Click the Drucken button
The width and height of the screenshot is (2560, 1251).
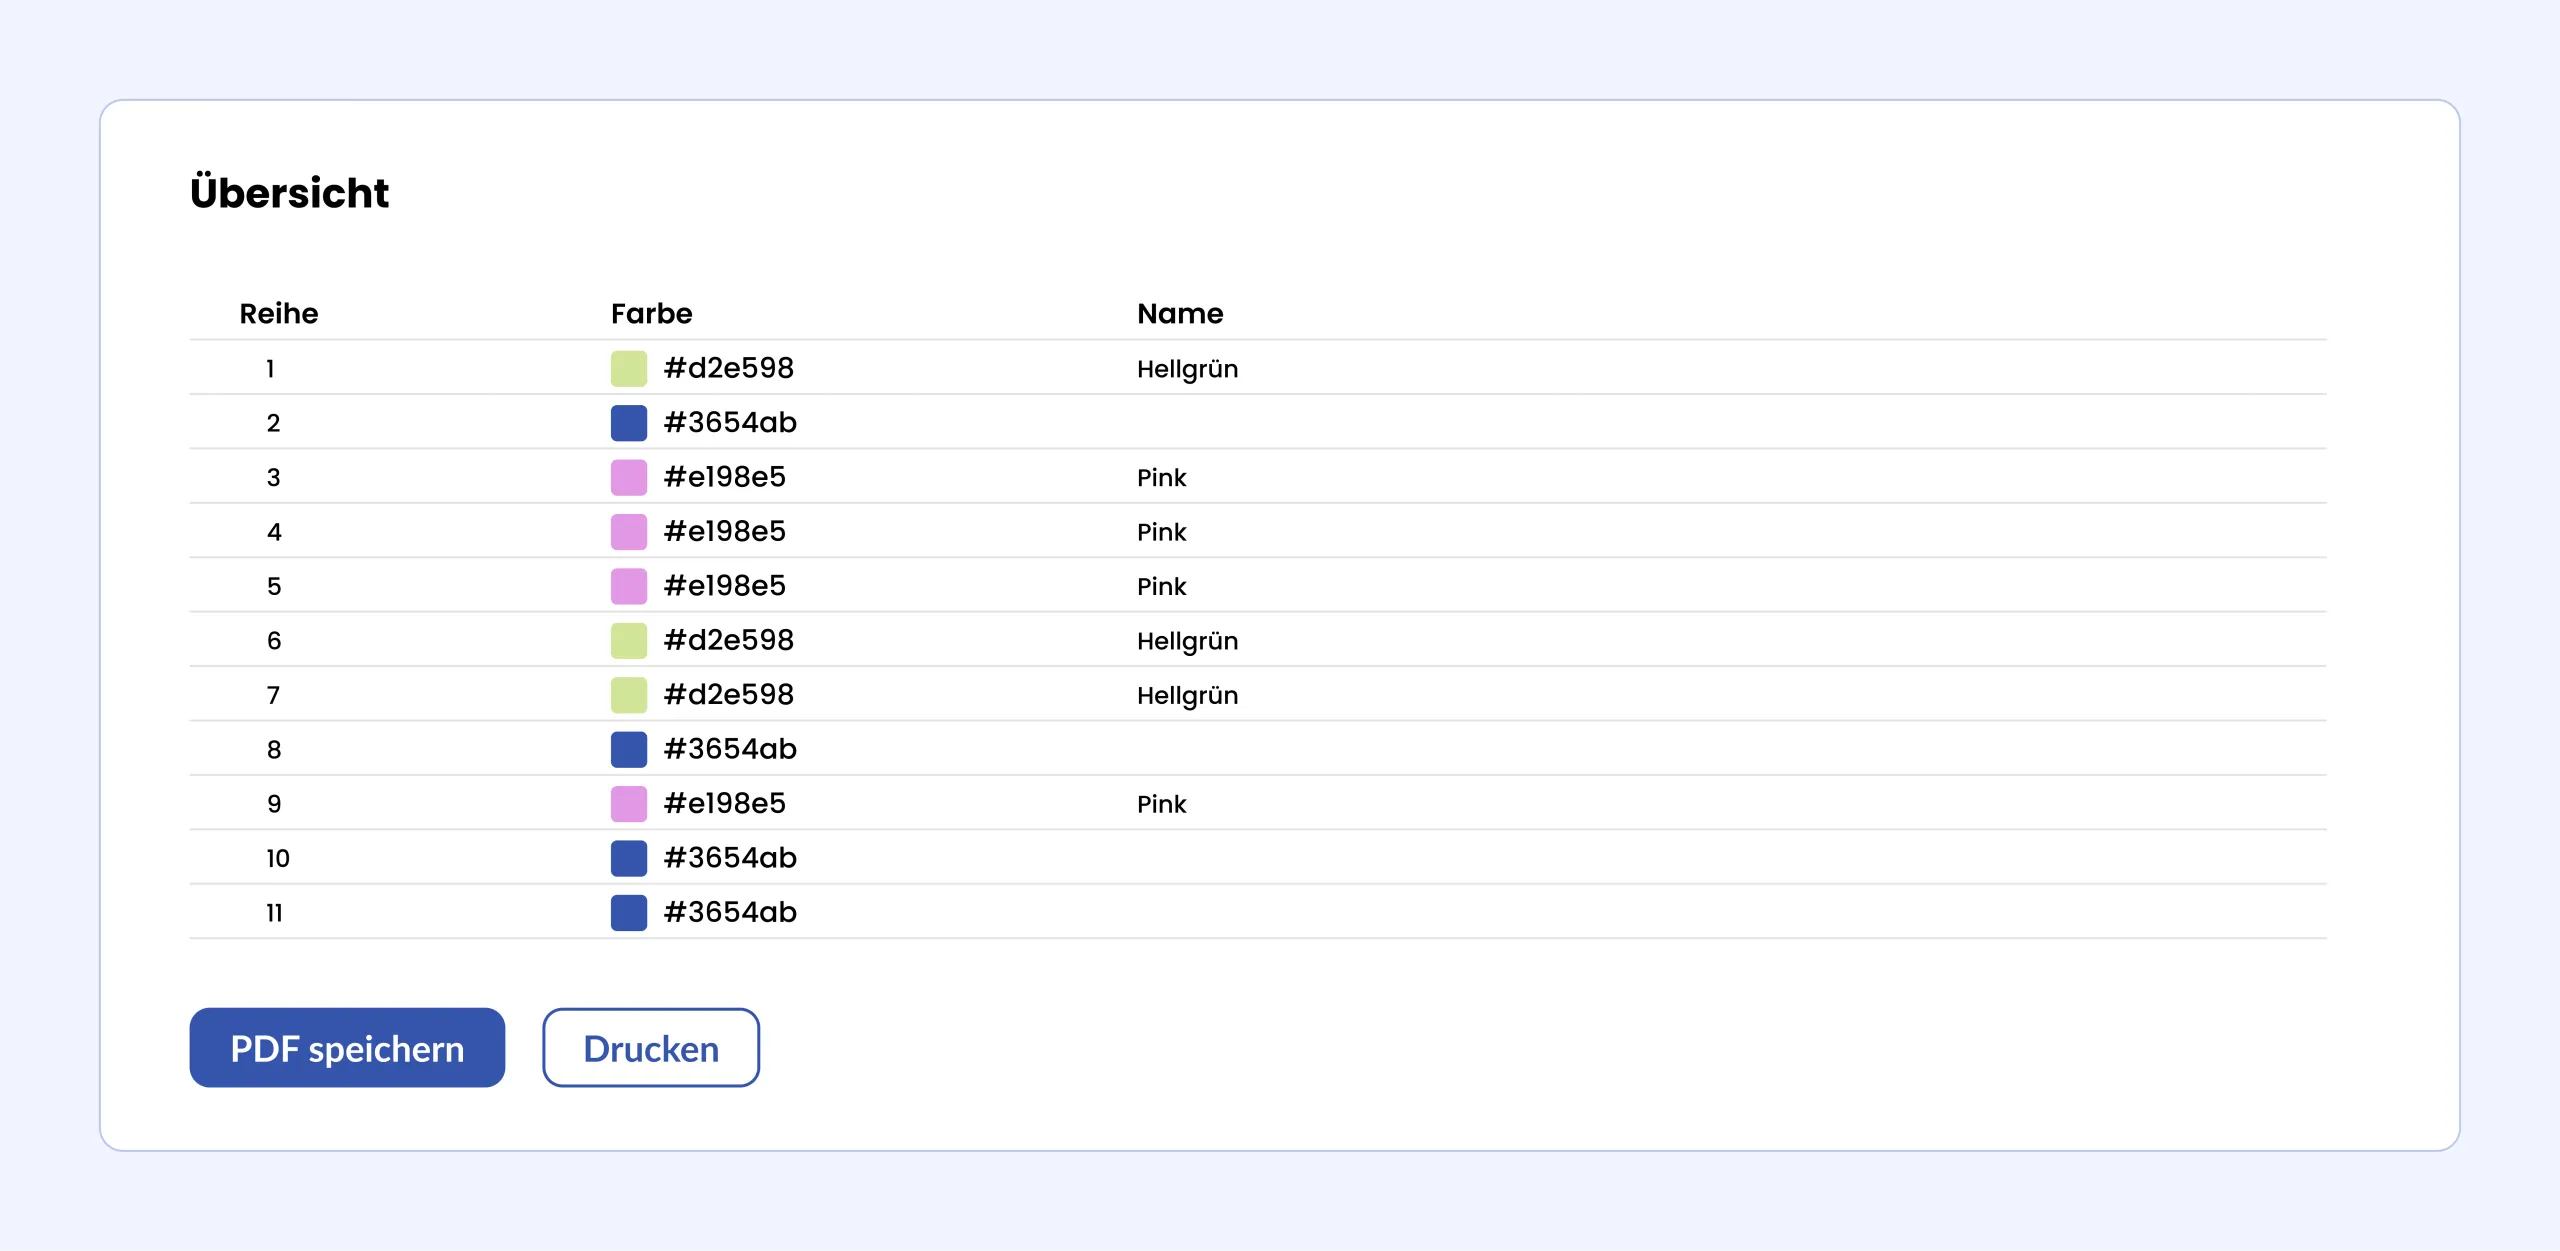651,1047
